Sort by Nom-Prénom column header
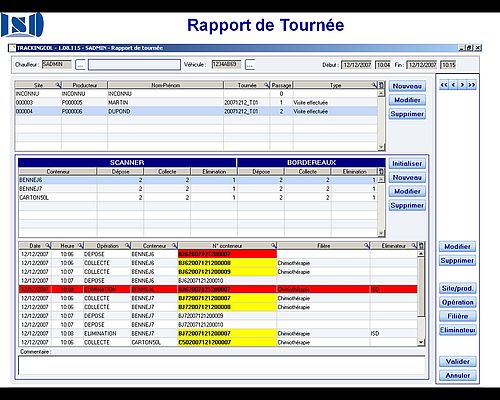 click(x=165, y=85)
